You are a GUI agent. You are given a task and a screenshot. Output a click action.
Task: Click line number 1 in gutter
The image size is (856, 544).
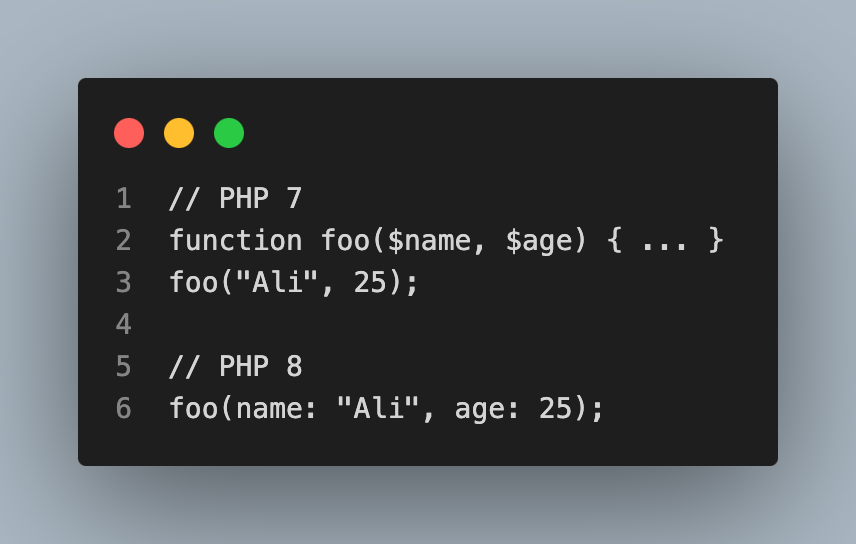(x=123, y=199)
